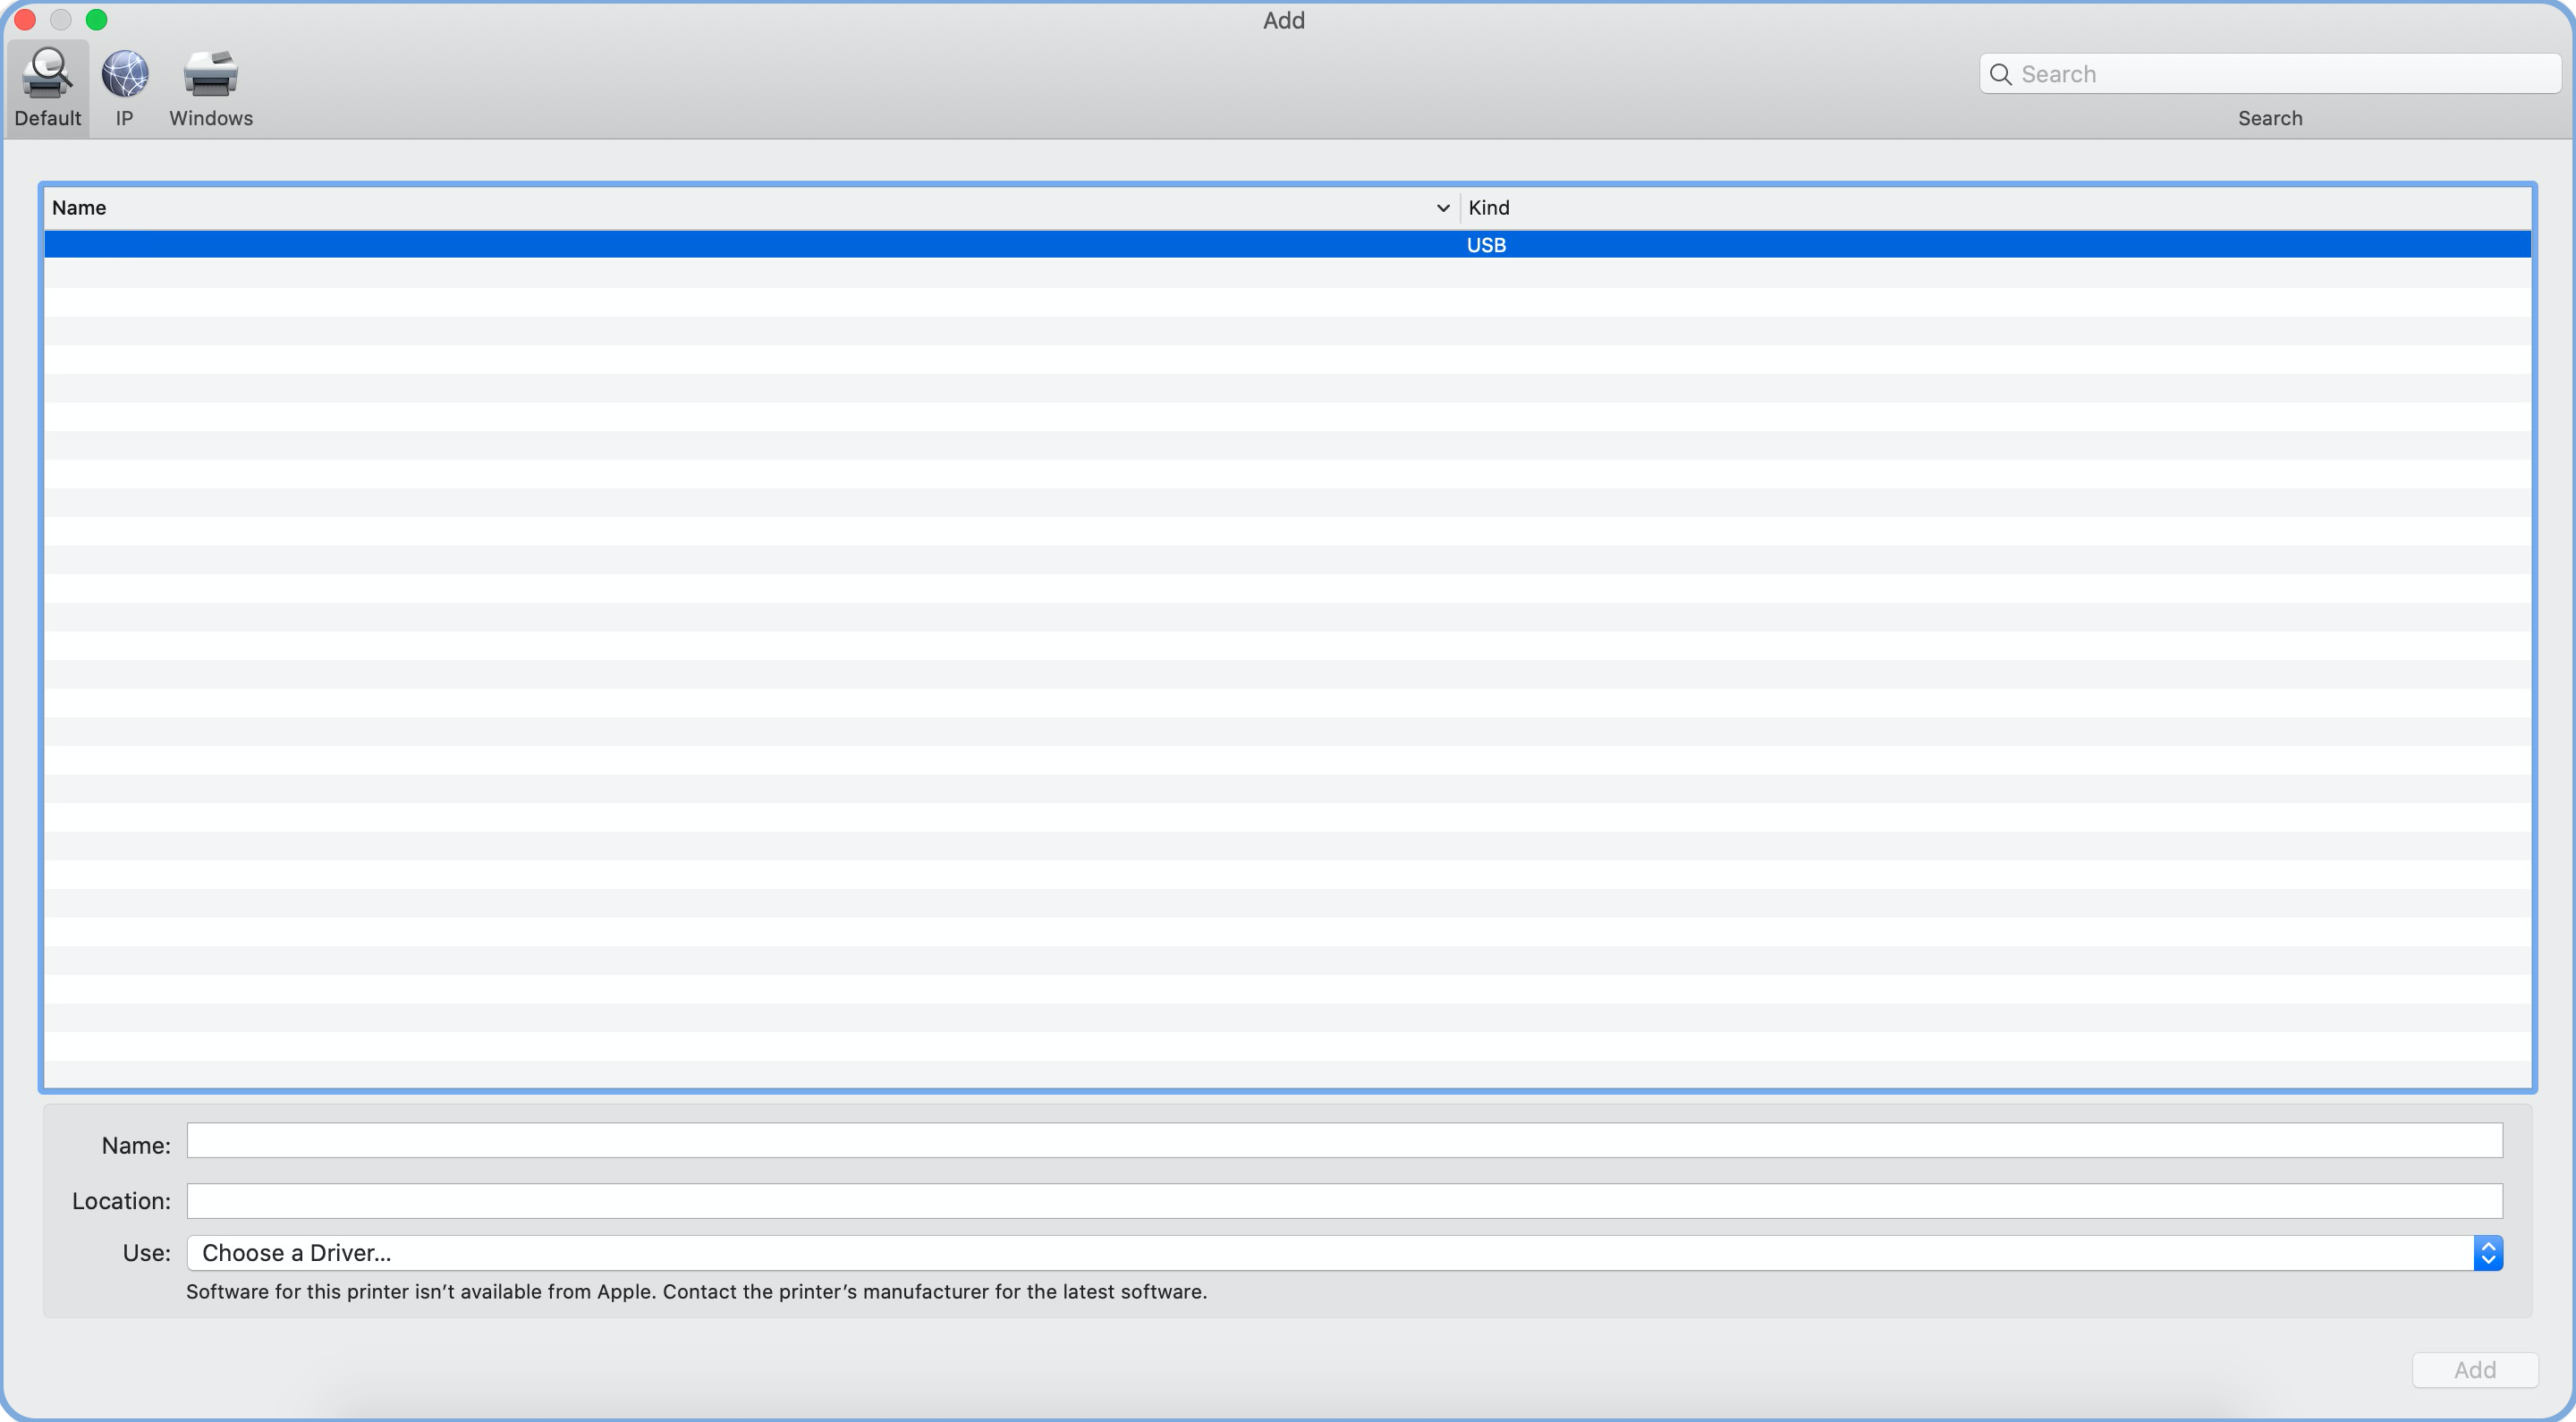Switch to the IP globe icon
Viewport: 2576px width, 1422px height.
(x=124, y=73)
